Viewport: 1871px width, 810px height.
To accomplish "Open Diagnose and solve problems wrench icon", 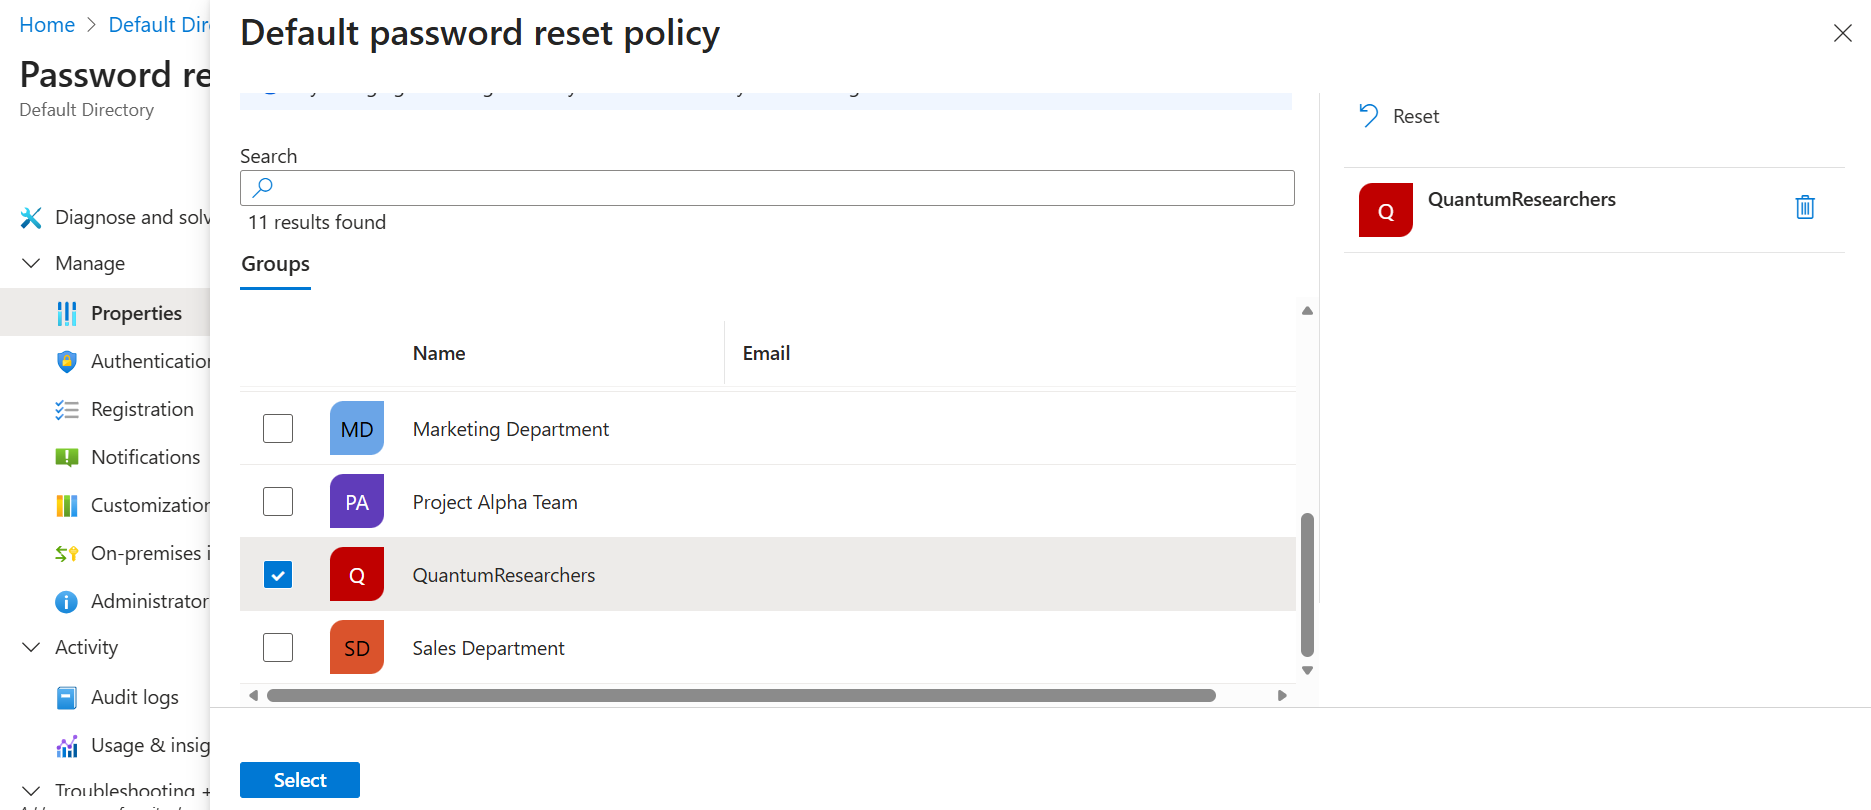I will click(x=31, y=218).
